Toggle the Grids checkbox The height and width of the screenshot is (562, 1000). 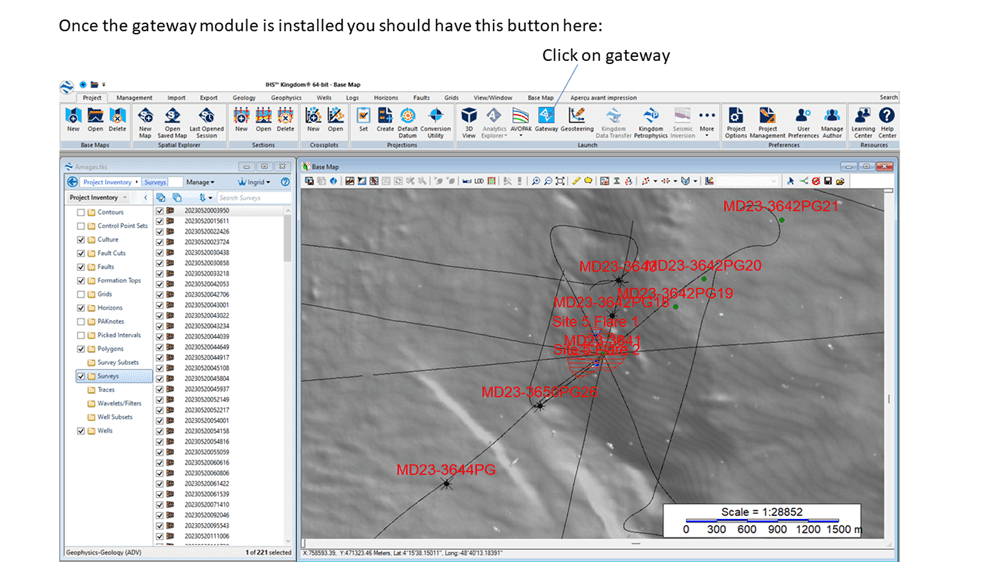(x=81, y=294)
